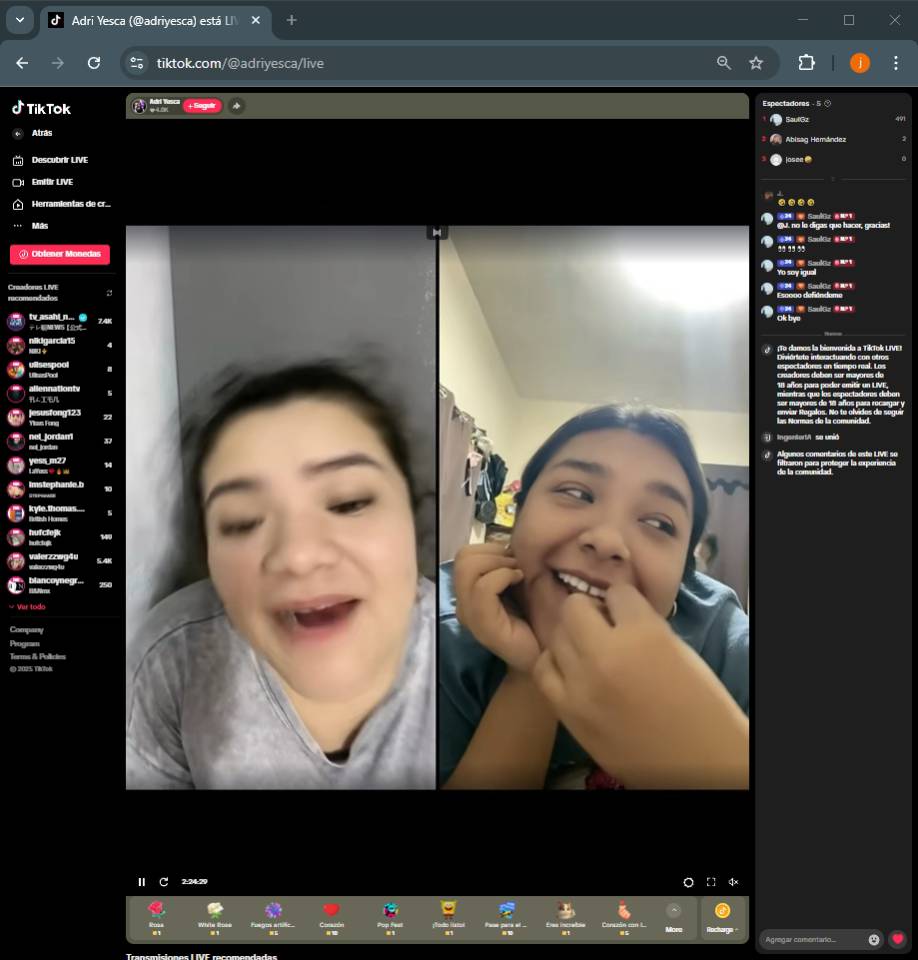Tap the heart like button in chat
The width and height of the screenshot is (918, 960).
tap(898, 940)
